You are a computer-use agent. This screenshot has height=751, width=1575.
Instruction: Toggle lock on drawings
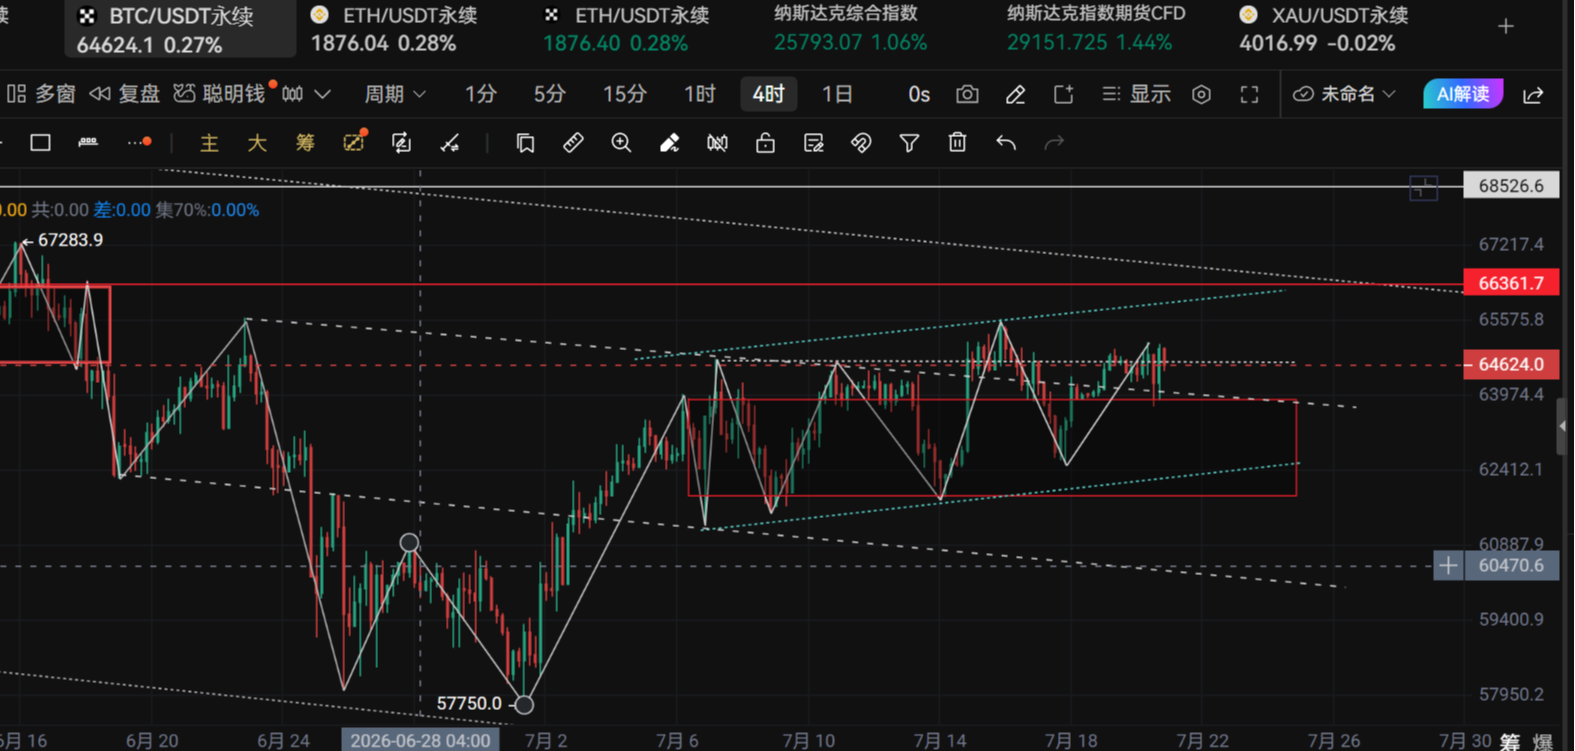click(765, 143)
